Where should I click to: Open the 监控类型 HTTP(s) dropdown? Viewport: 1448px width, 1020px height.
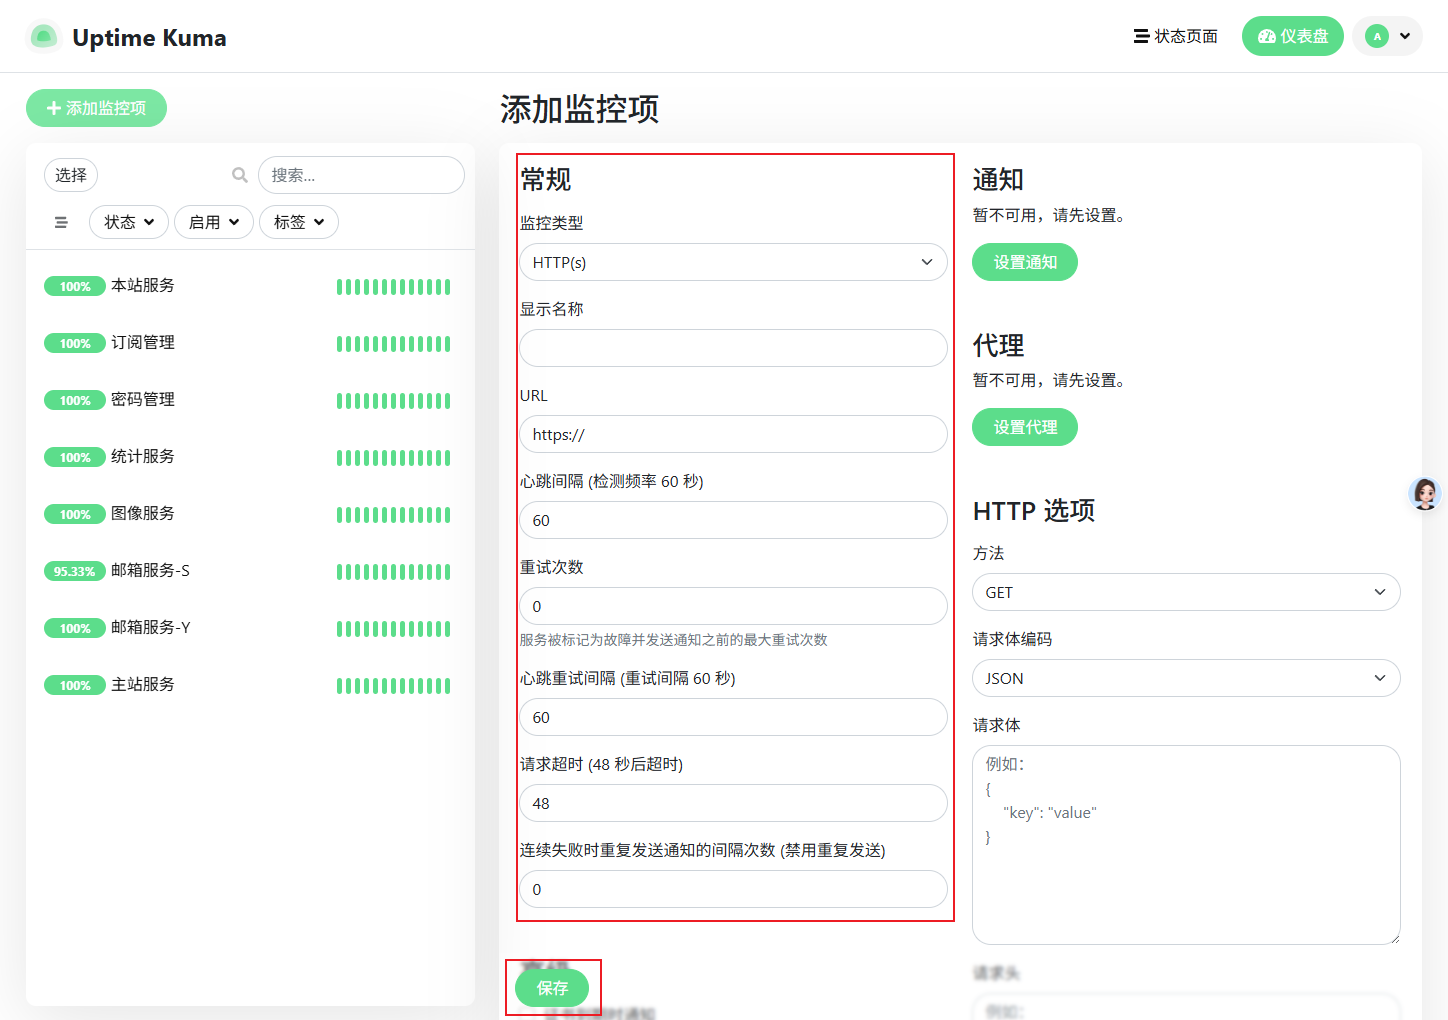733,262
